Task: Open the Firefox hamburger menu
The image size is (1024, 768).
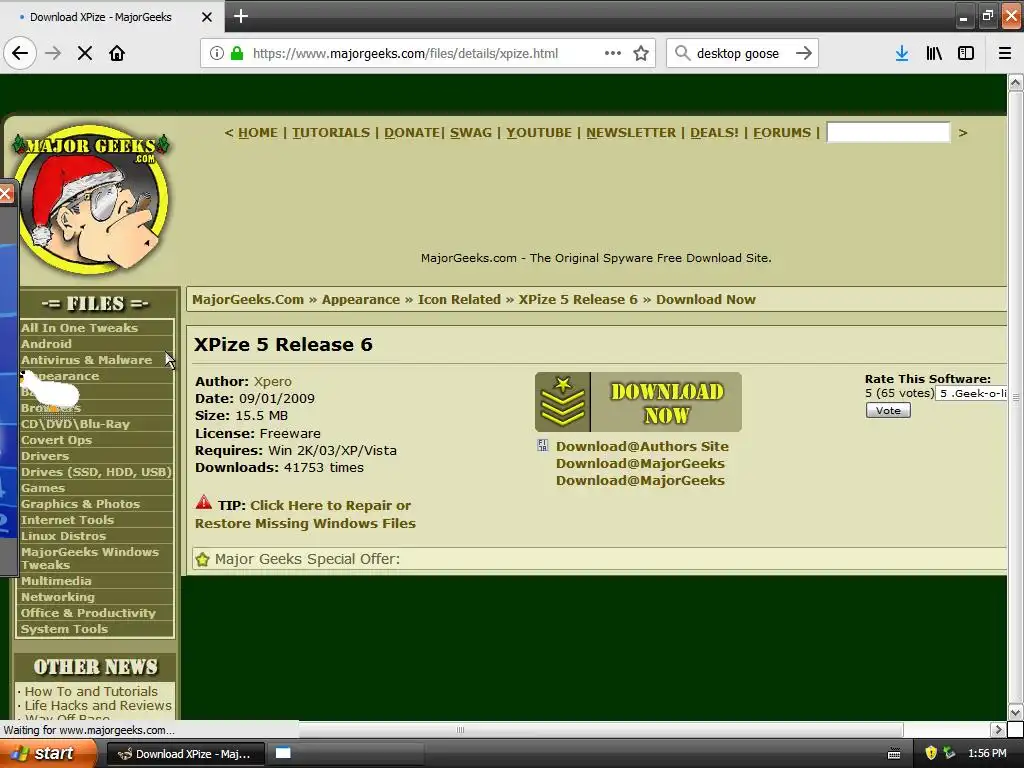Action: coord(1004,53)
